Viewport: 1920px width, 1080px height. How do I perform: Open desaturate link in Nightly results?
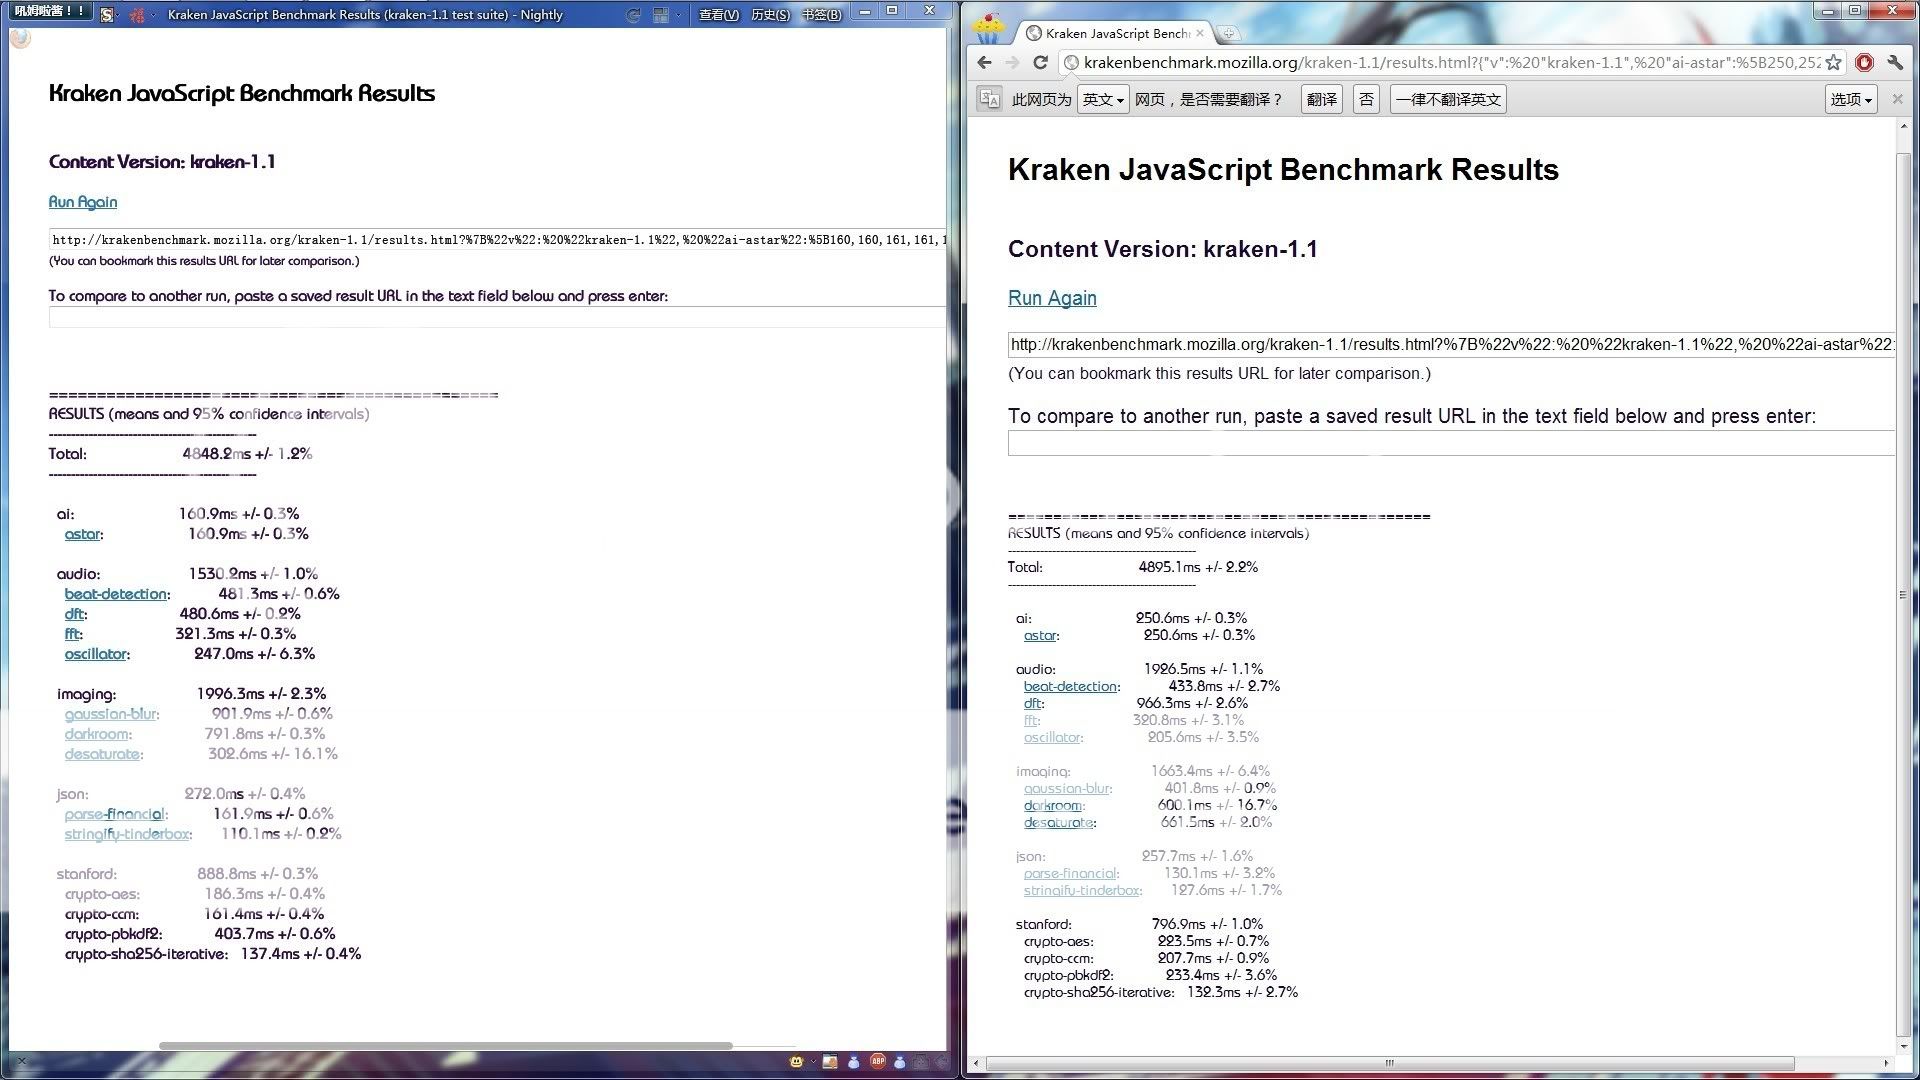102,754
